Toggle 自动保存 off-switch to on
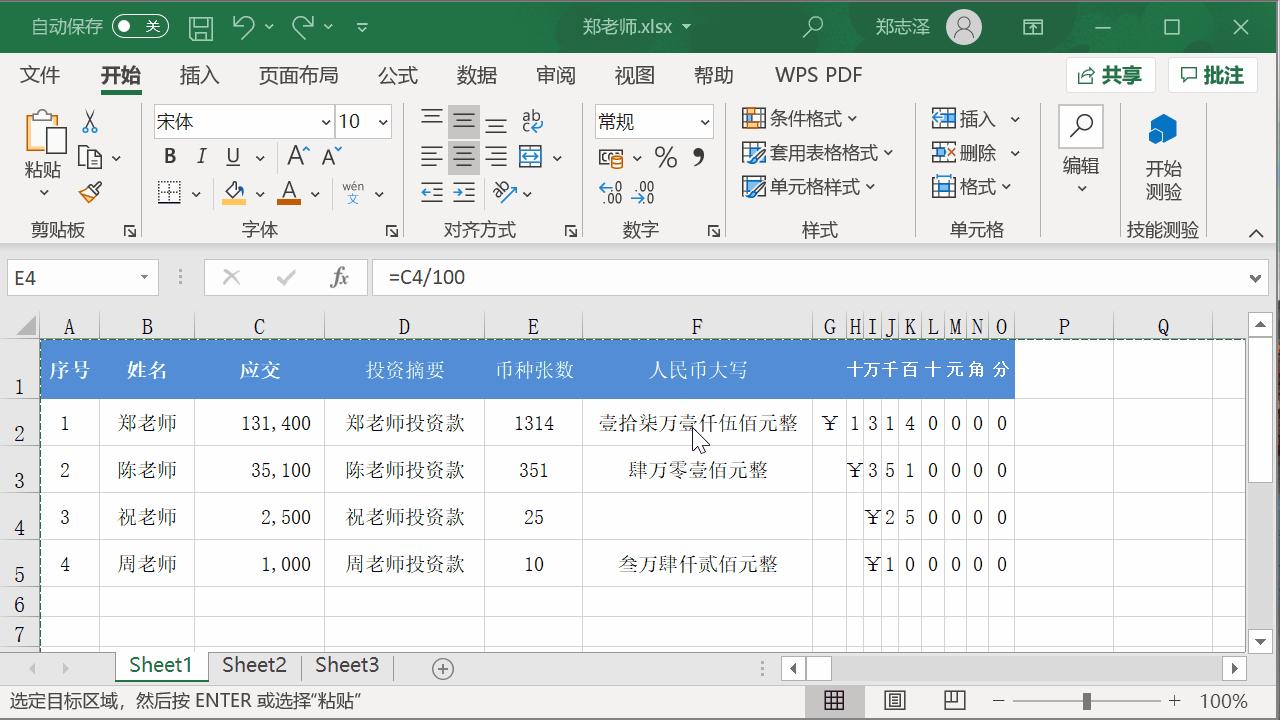 click(x=140, y=26)
